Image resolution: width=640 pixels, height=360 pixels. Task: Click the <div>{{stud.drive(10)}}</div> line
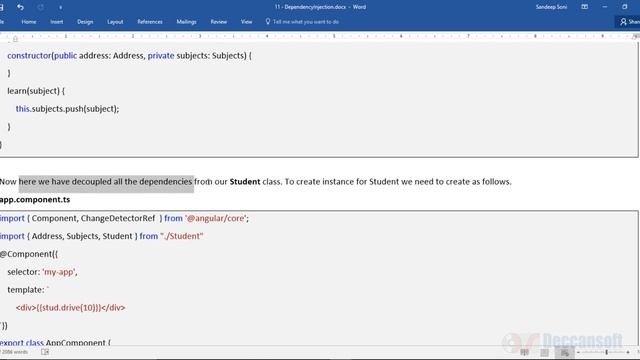point(71,308)
